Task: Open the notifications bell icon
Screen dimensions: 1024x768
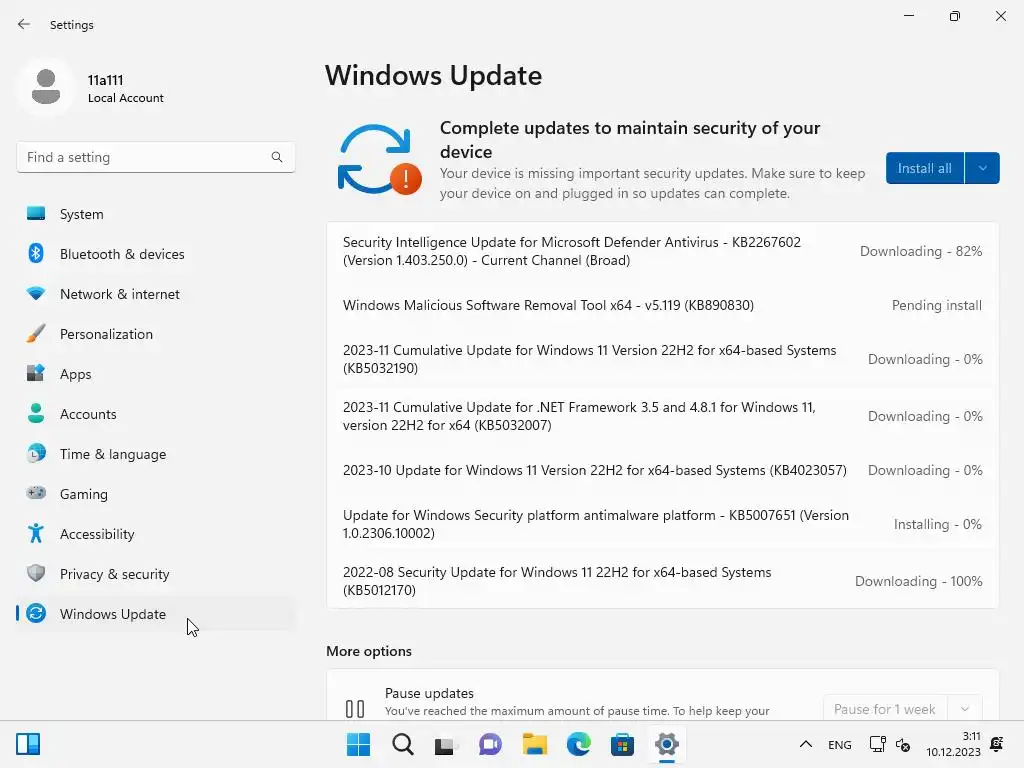Action: pyautogui.click(x=997, y=744)
